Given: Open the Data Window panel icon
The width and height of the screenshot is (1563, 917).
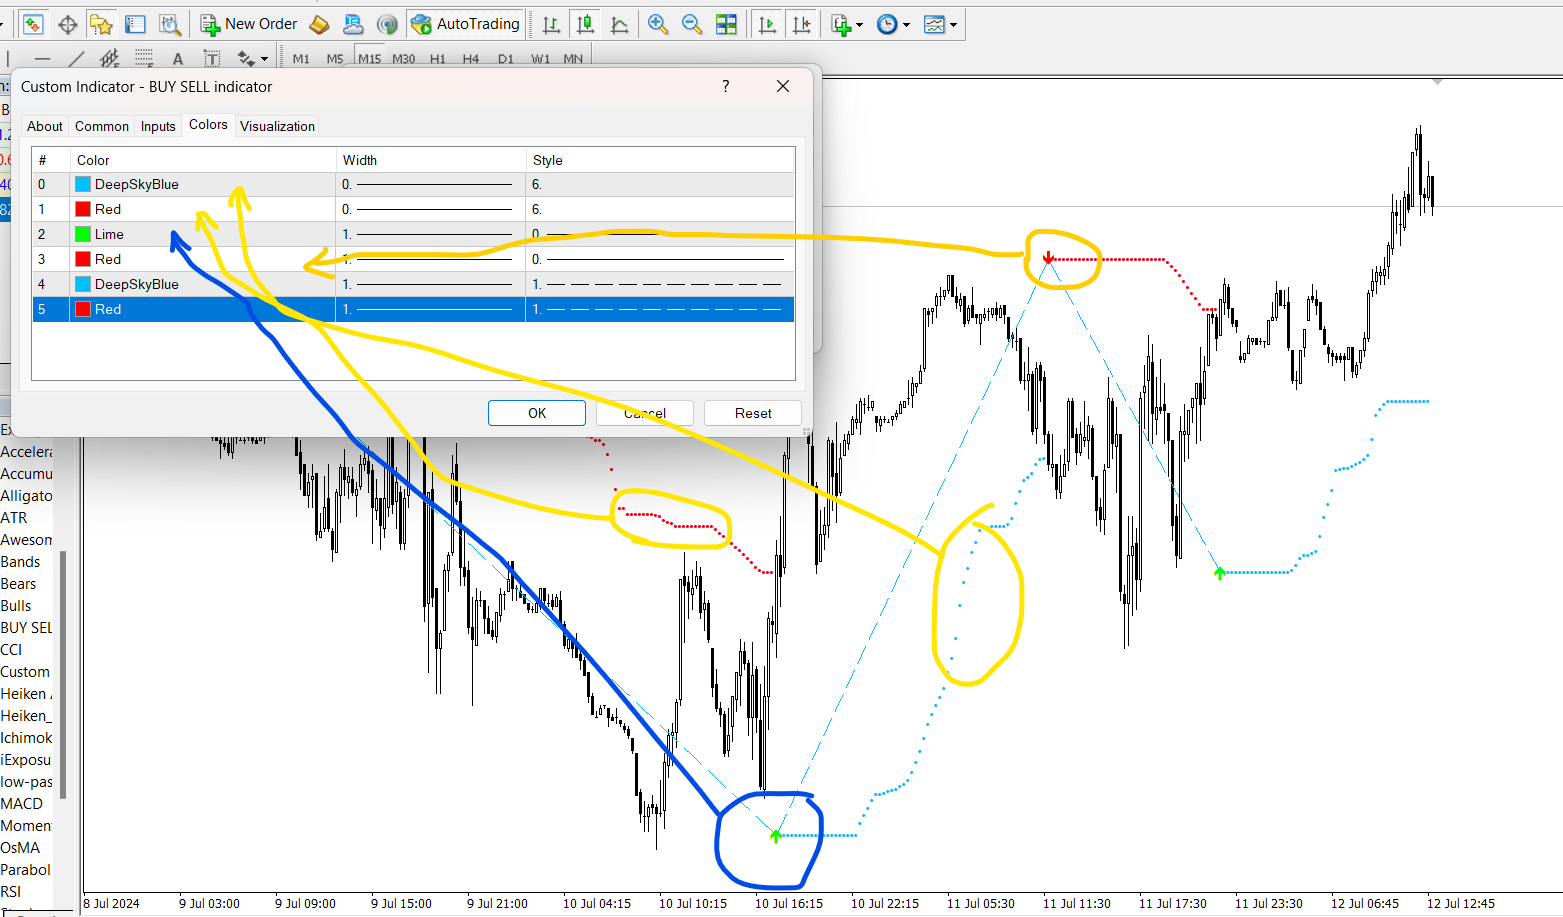Looking at the screenshot, I should (68, 24).
